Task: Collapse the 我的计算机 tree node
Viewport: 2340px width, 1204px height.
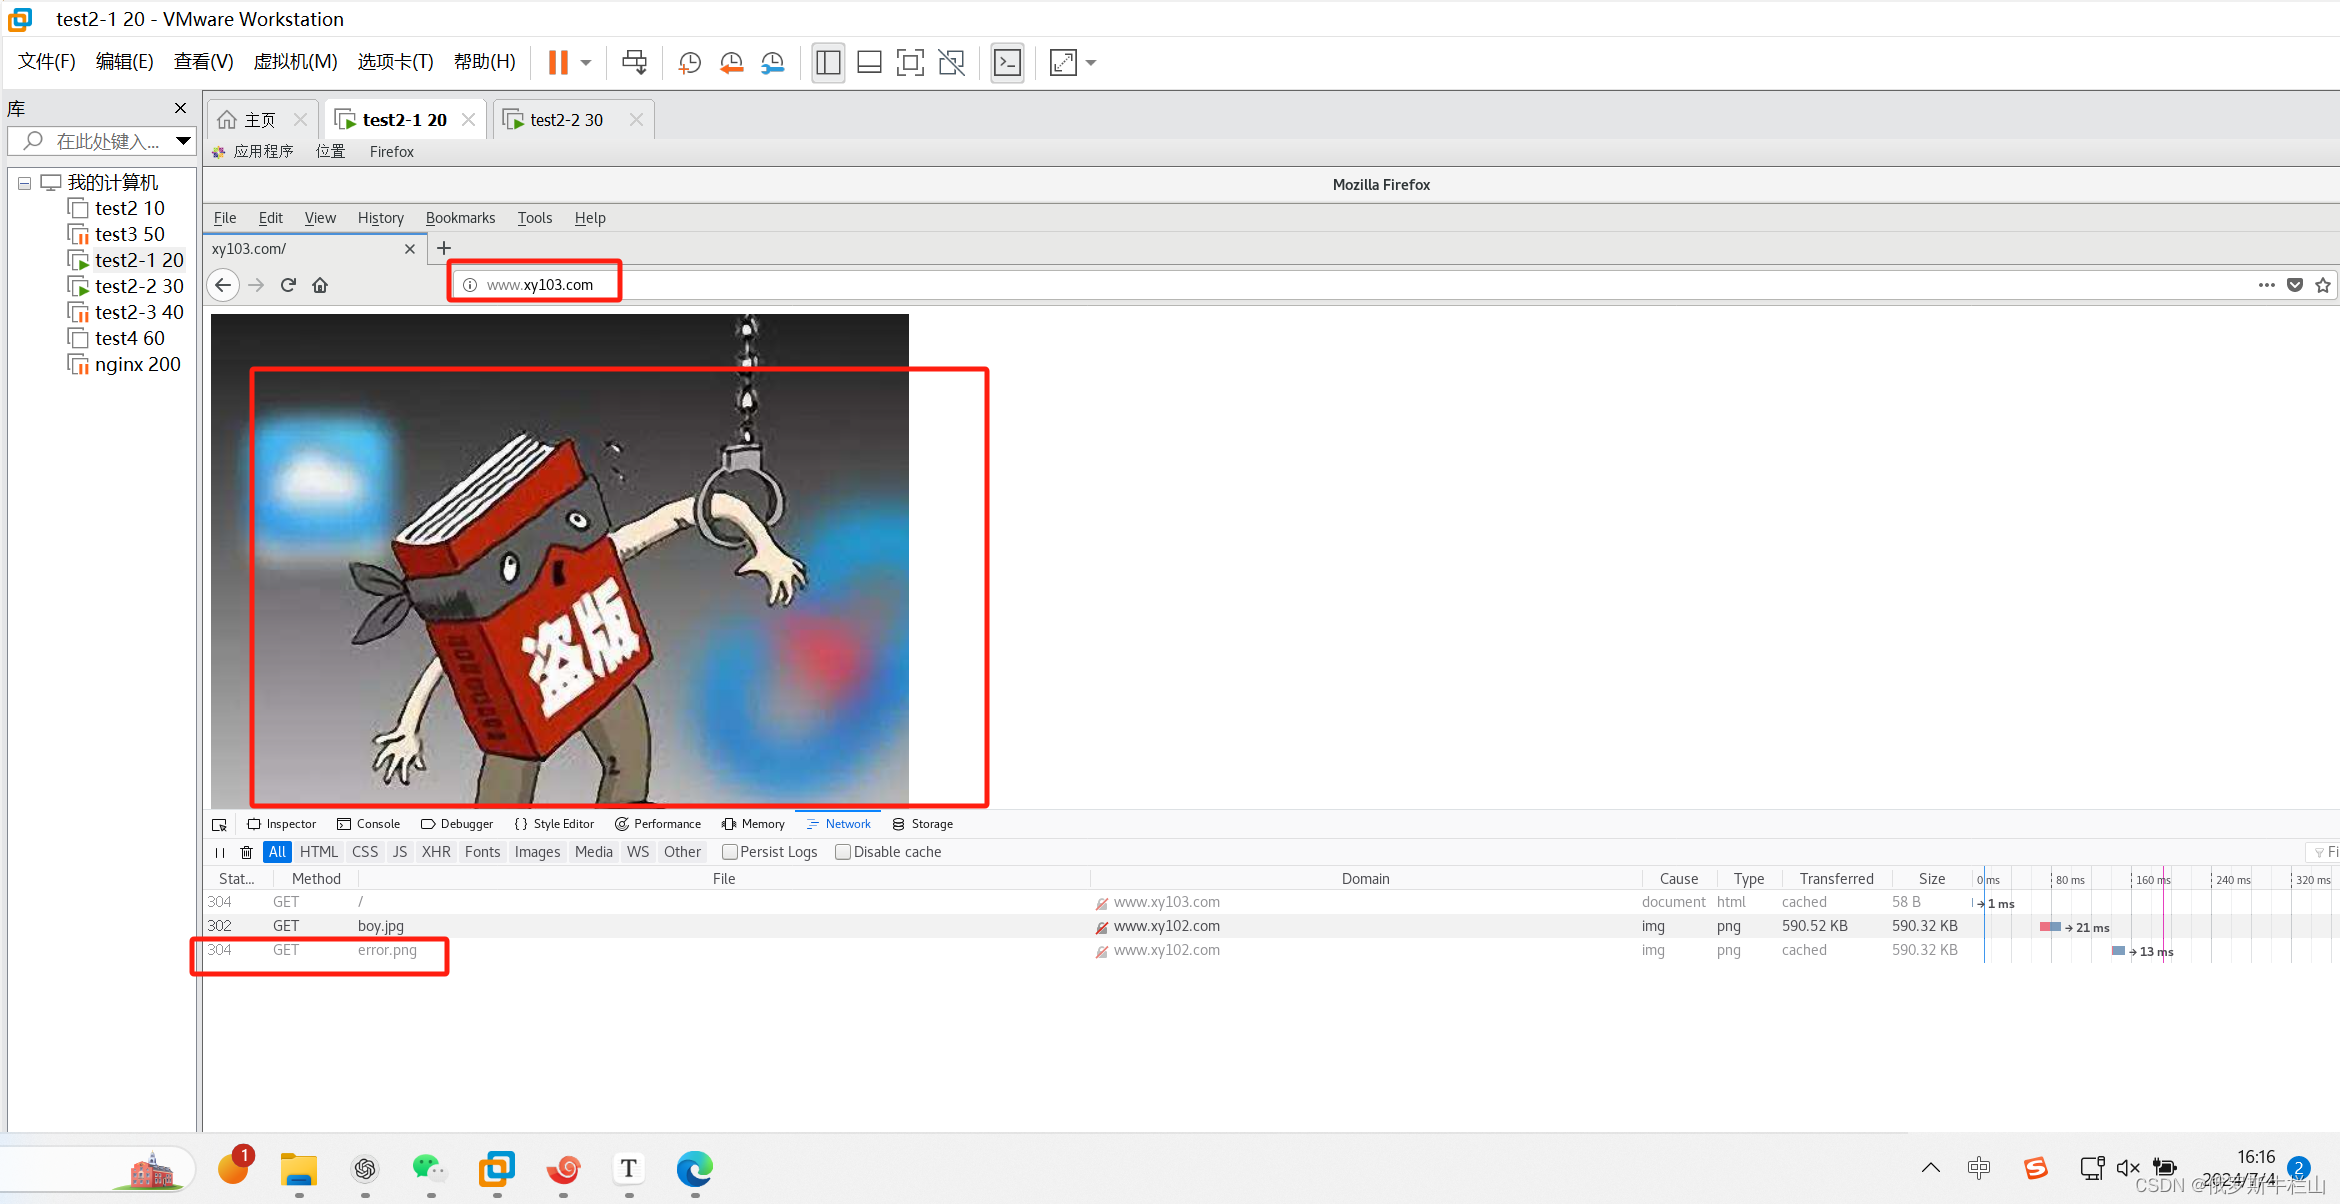Action: 24,183
